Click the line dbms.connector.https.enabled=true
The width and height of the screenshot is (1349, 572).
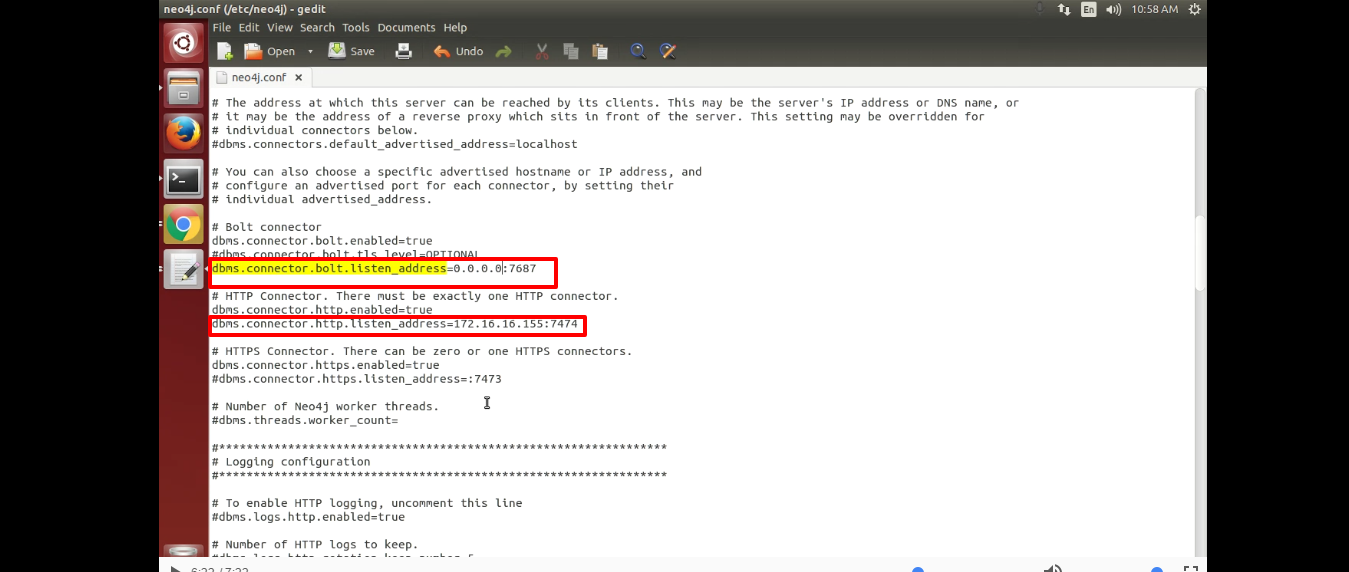[325, 365]
